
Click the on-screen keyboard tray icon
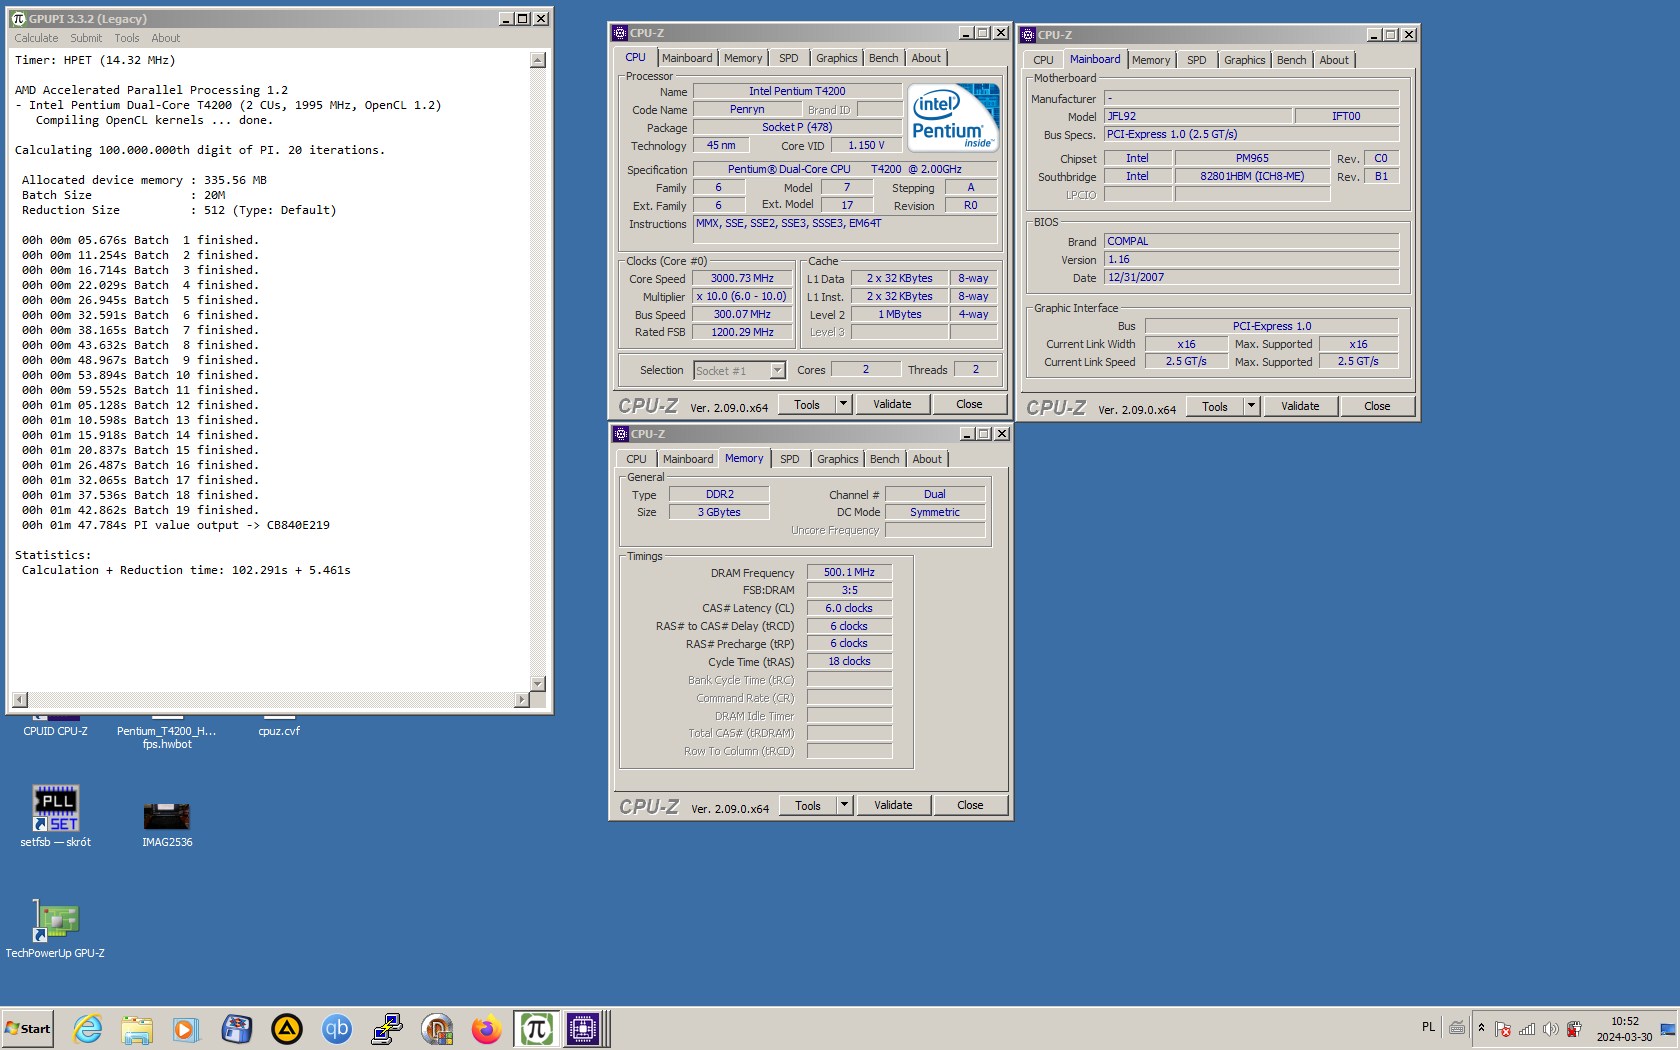point(1457,1028)
